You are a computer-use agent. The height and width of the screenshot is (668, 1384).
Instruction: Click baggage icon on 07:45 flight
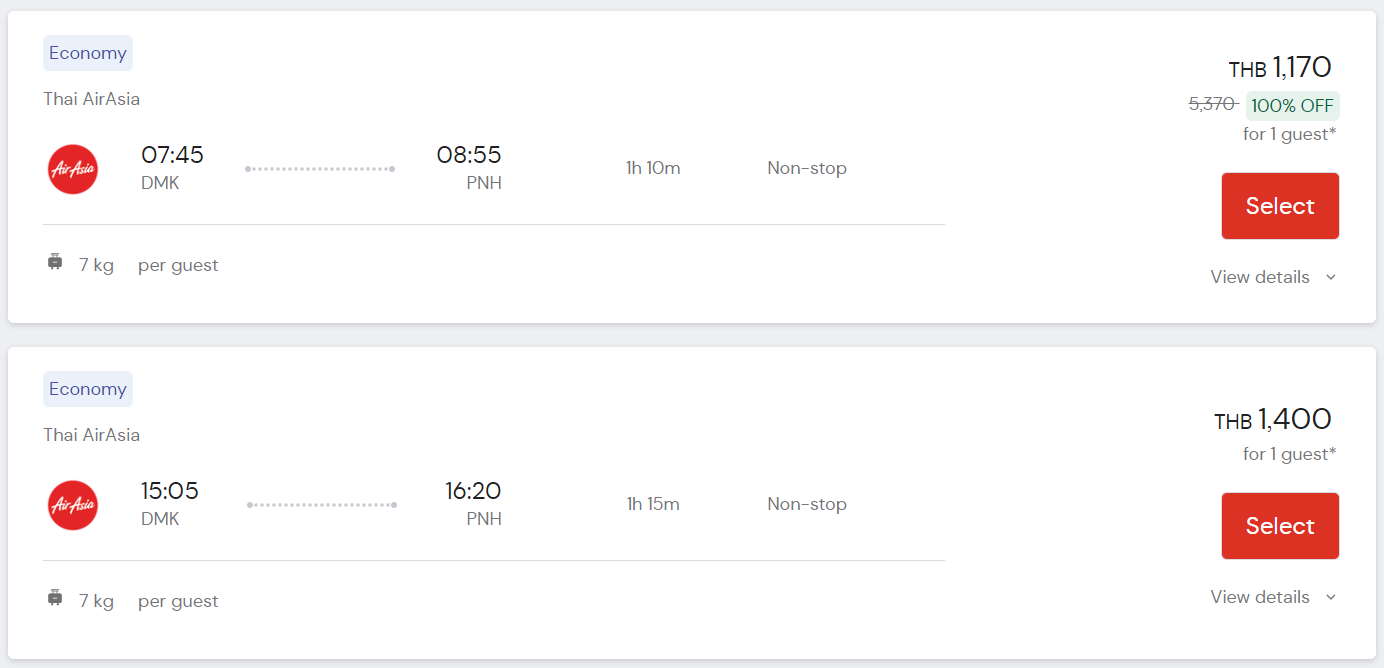tap(55, 263)
